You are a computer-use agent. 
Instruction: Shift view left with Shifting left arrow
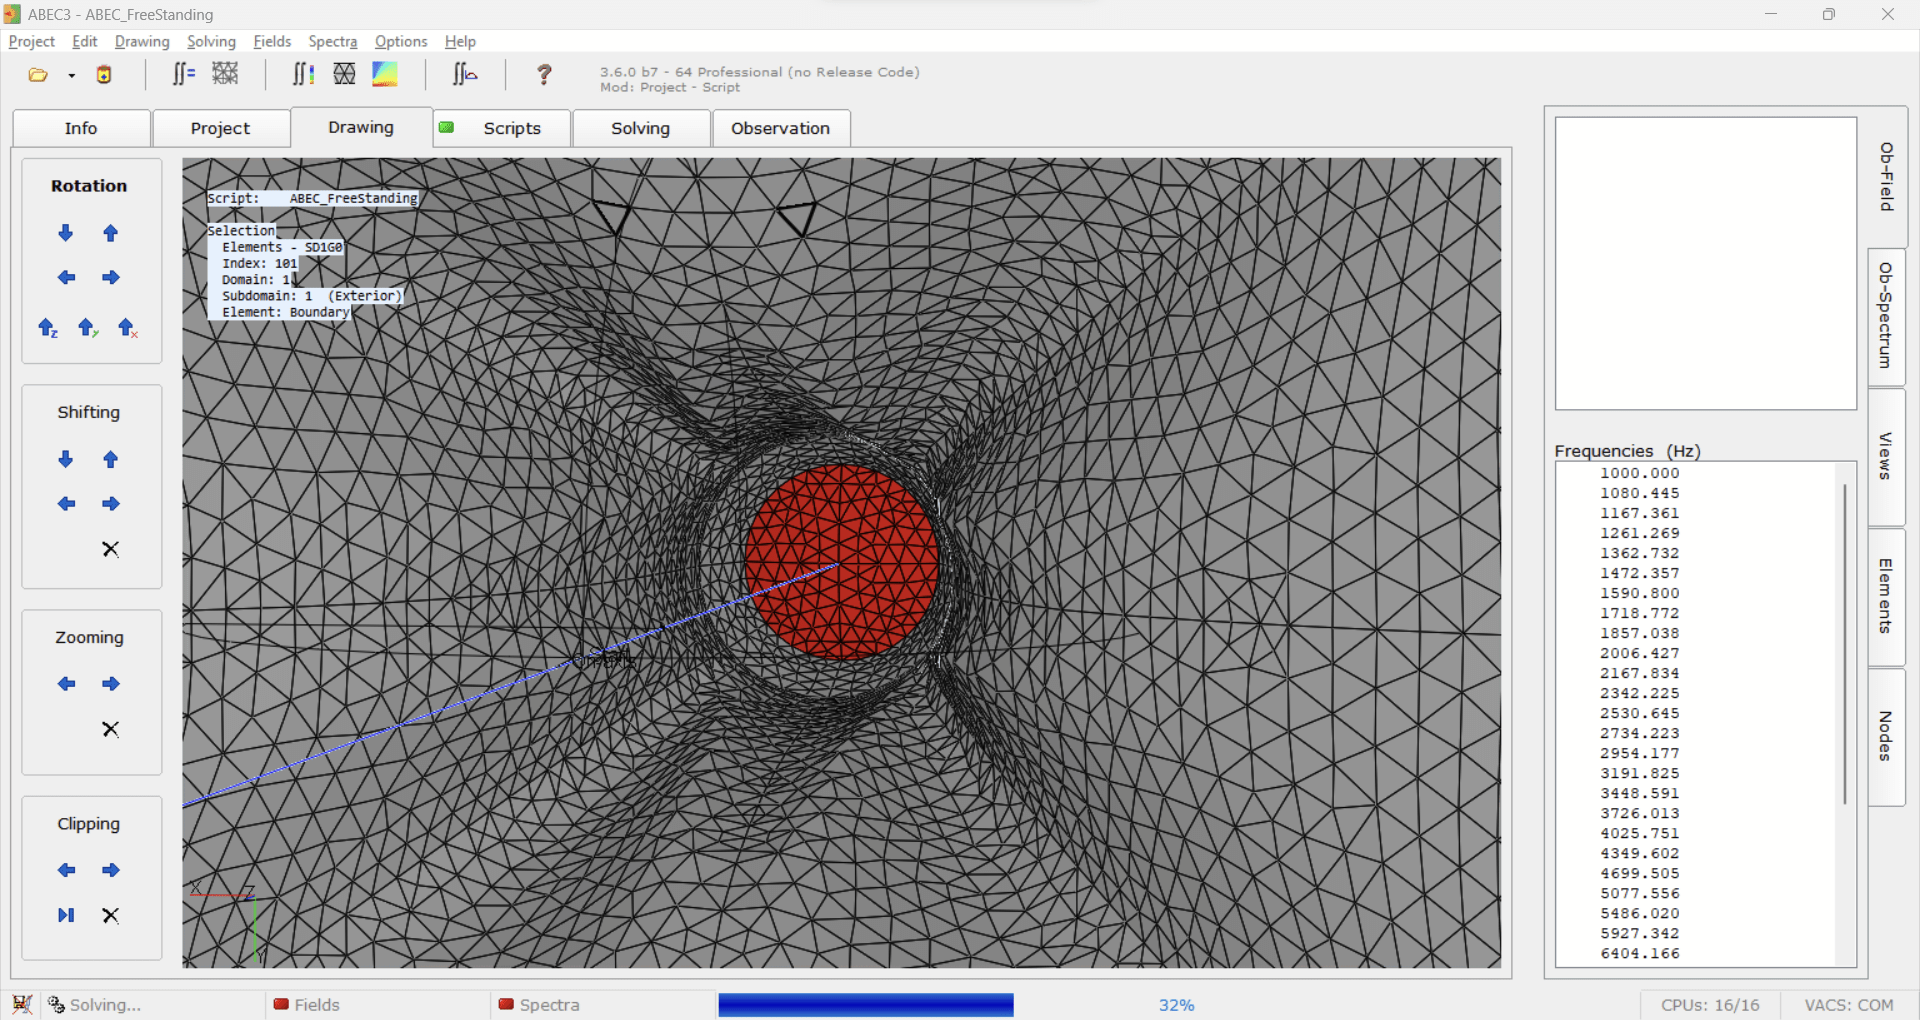[66, 504]
